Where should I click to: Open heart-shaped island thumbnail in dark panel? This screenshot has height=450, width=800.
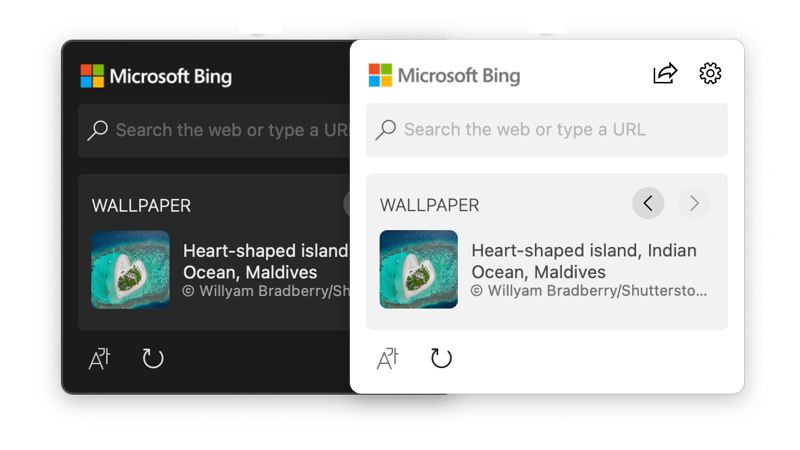click(131, 269)
